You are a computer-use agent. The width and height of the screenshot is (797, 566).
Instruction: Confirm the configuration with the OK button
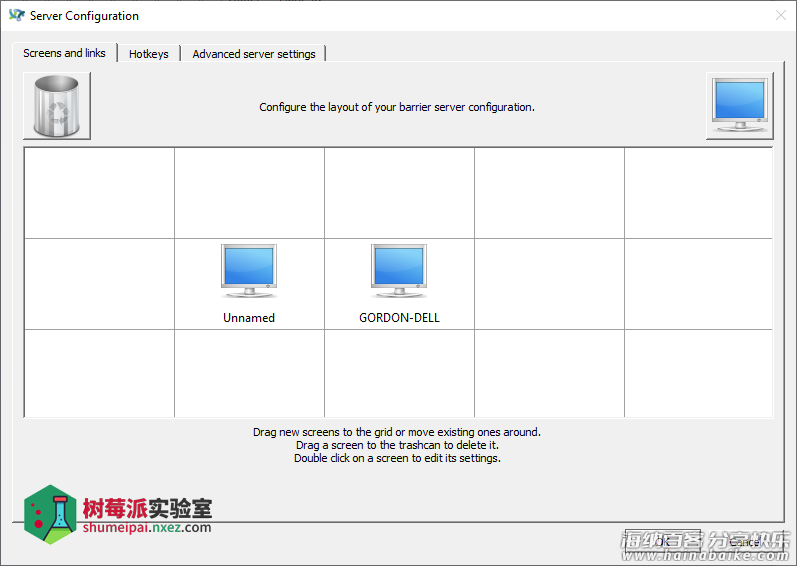click(x=662, y=542)
